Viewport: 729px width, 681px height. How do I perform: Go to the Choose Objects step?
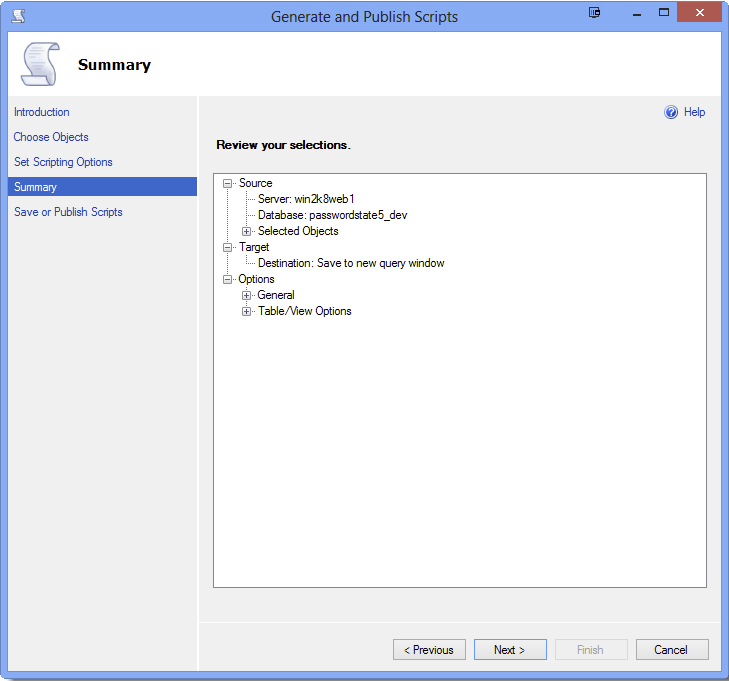coord(51,137)
